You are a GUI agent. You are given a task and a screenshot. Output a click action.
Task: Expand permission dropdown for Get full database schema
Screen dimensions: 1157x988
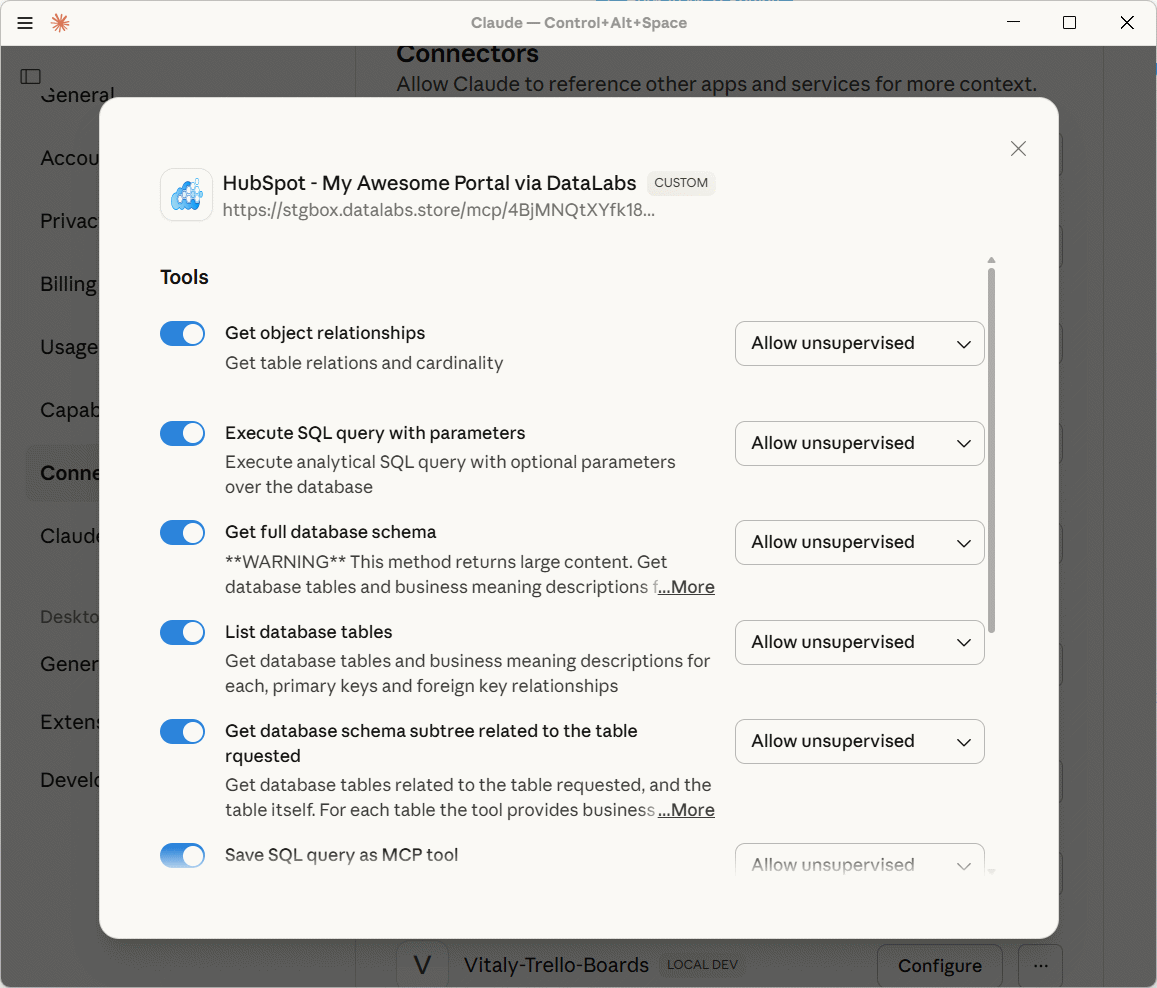click(x=859, y=543)
